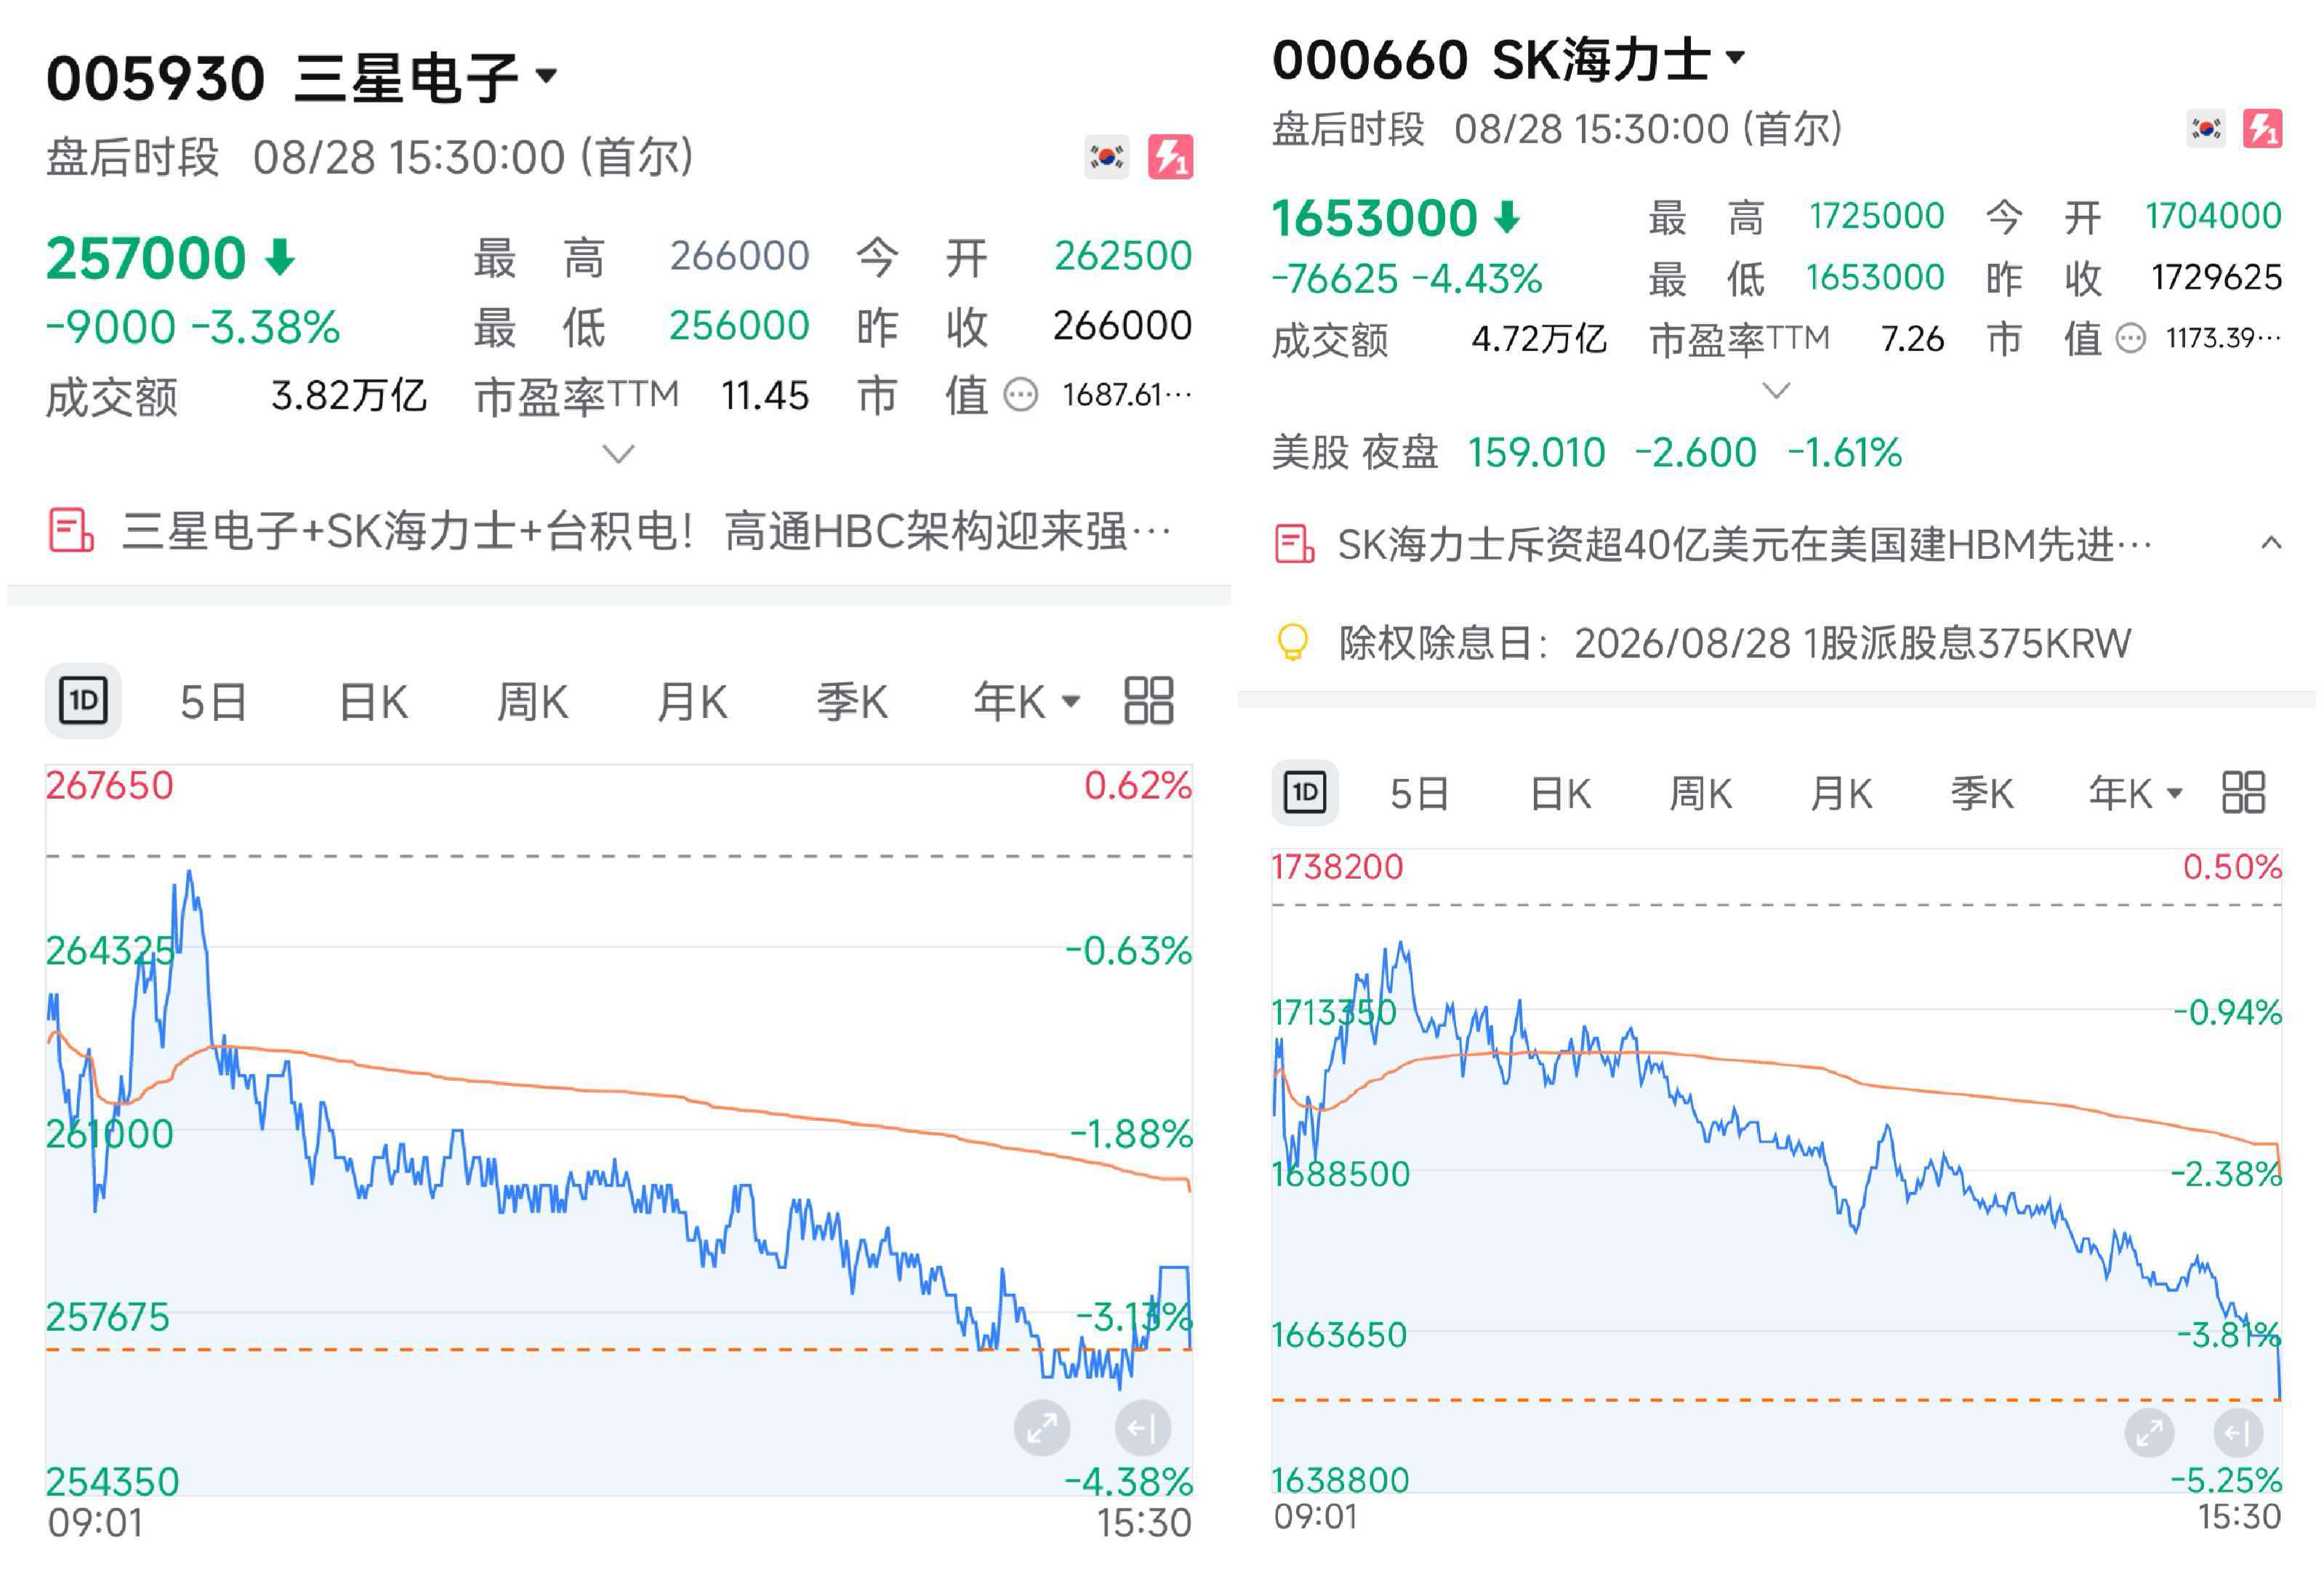
Task: Tap Samsung market cap more-info icon
Action: [x=1020, y=395]
